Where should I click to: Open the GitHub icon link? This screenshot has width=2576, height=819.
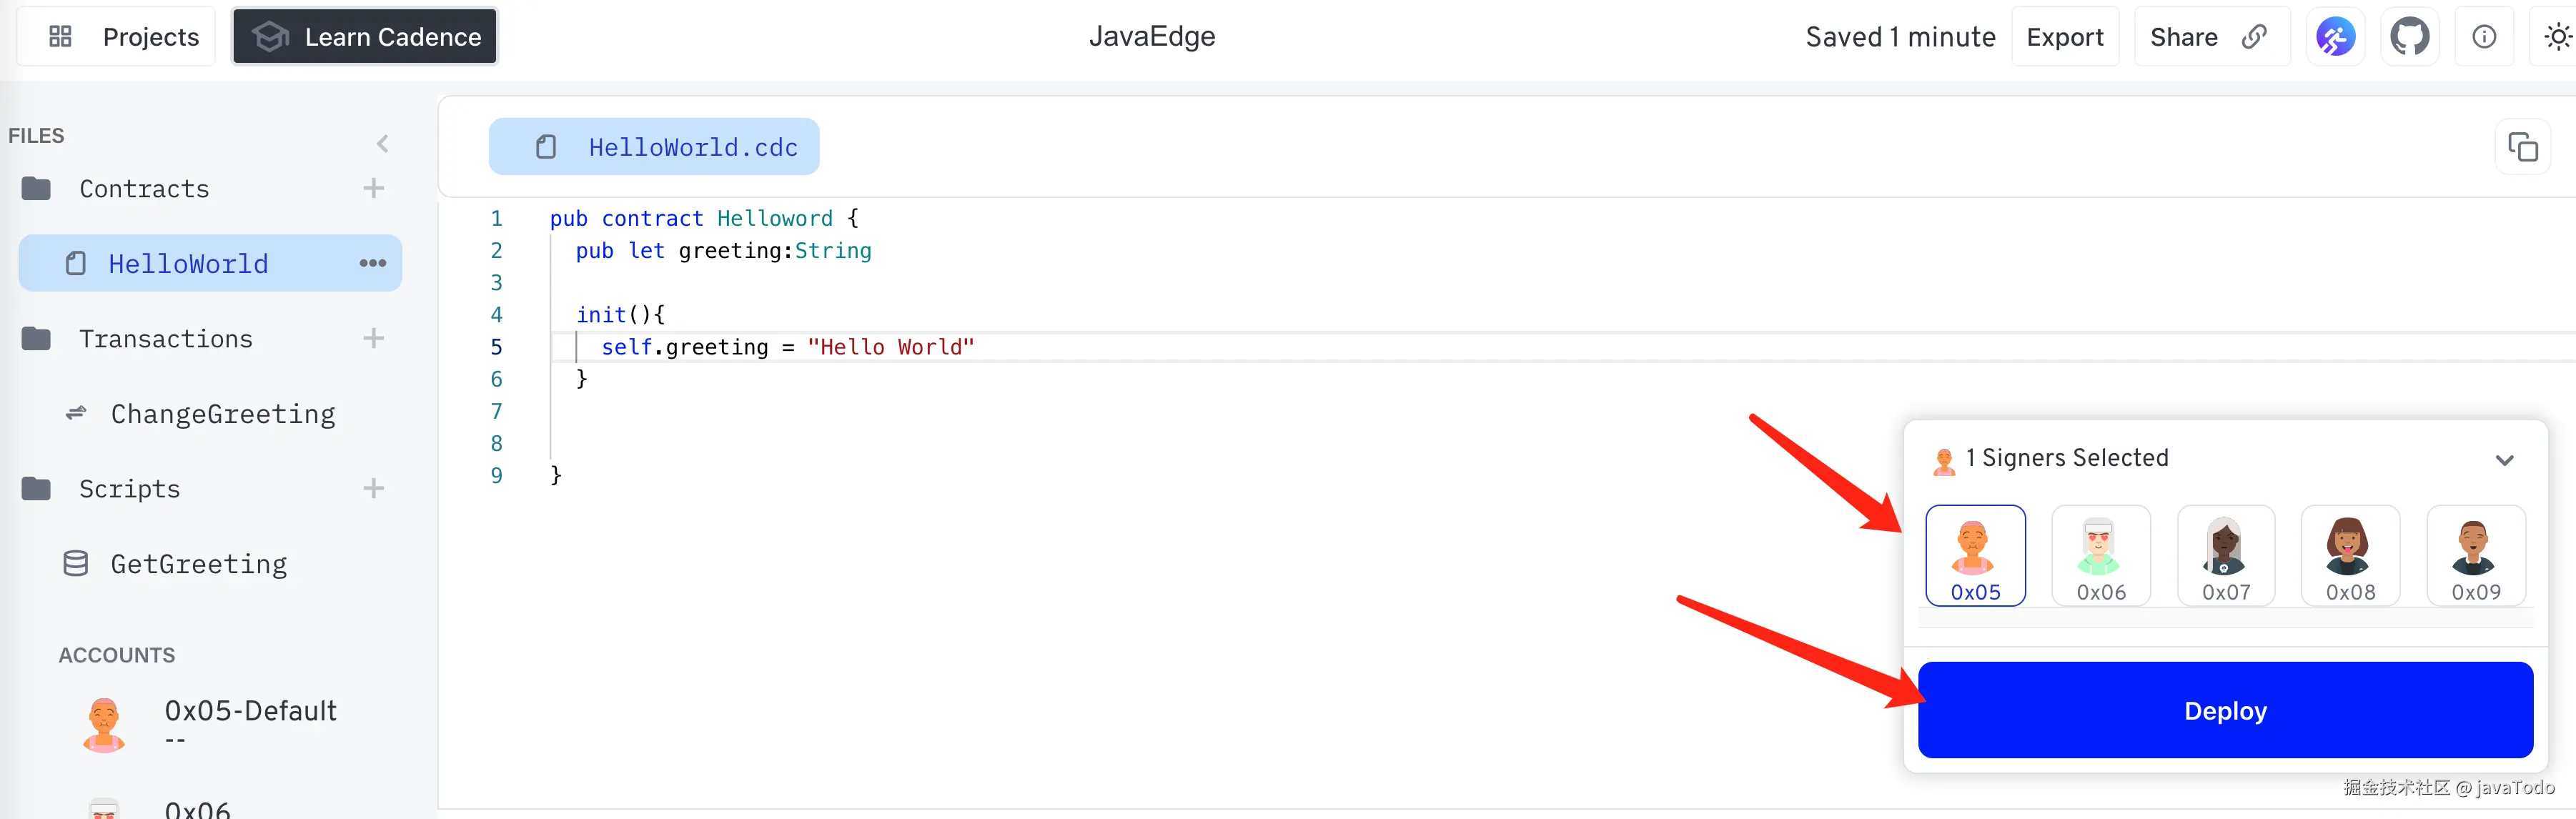click(x=2409, y=37)
